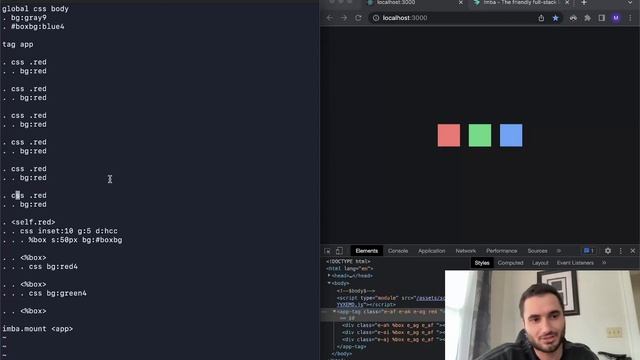
Task: Open the M profile avatar
Action: coord(616,18)
